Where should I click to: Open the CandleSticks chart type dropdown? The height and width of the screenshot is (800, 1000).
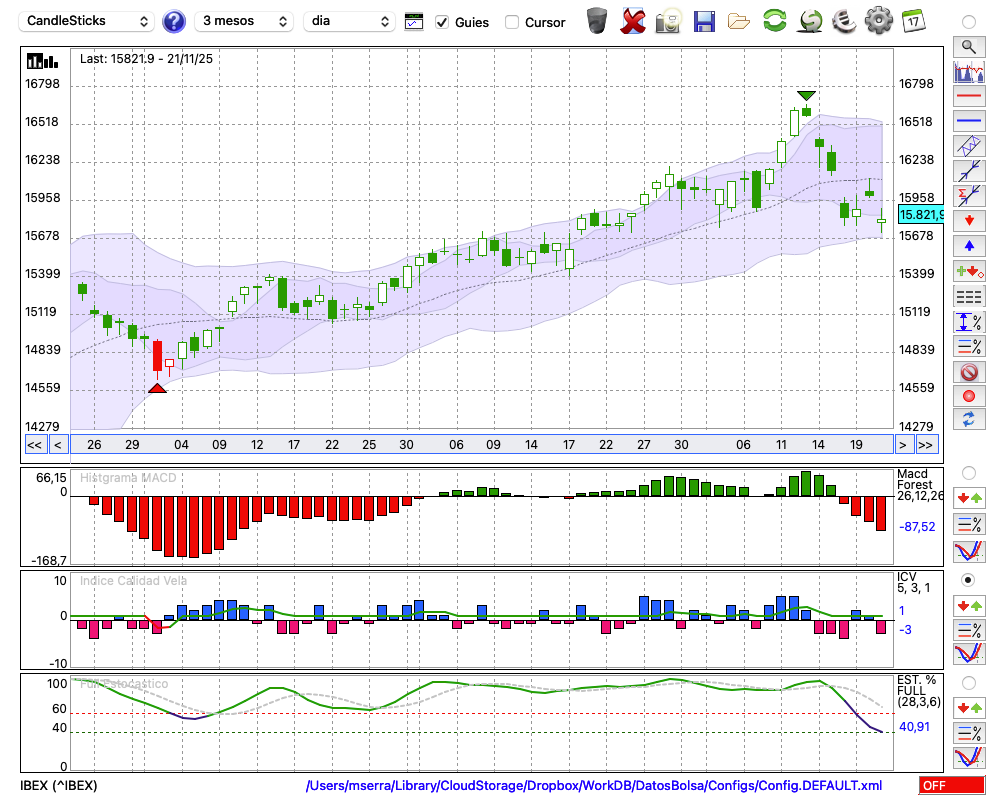tap(87, 21)
